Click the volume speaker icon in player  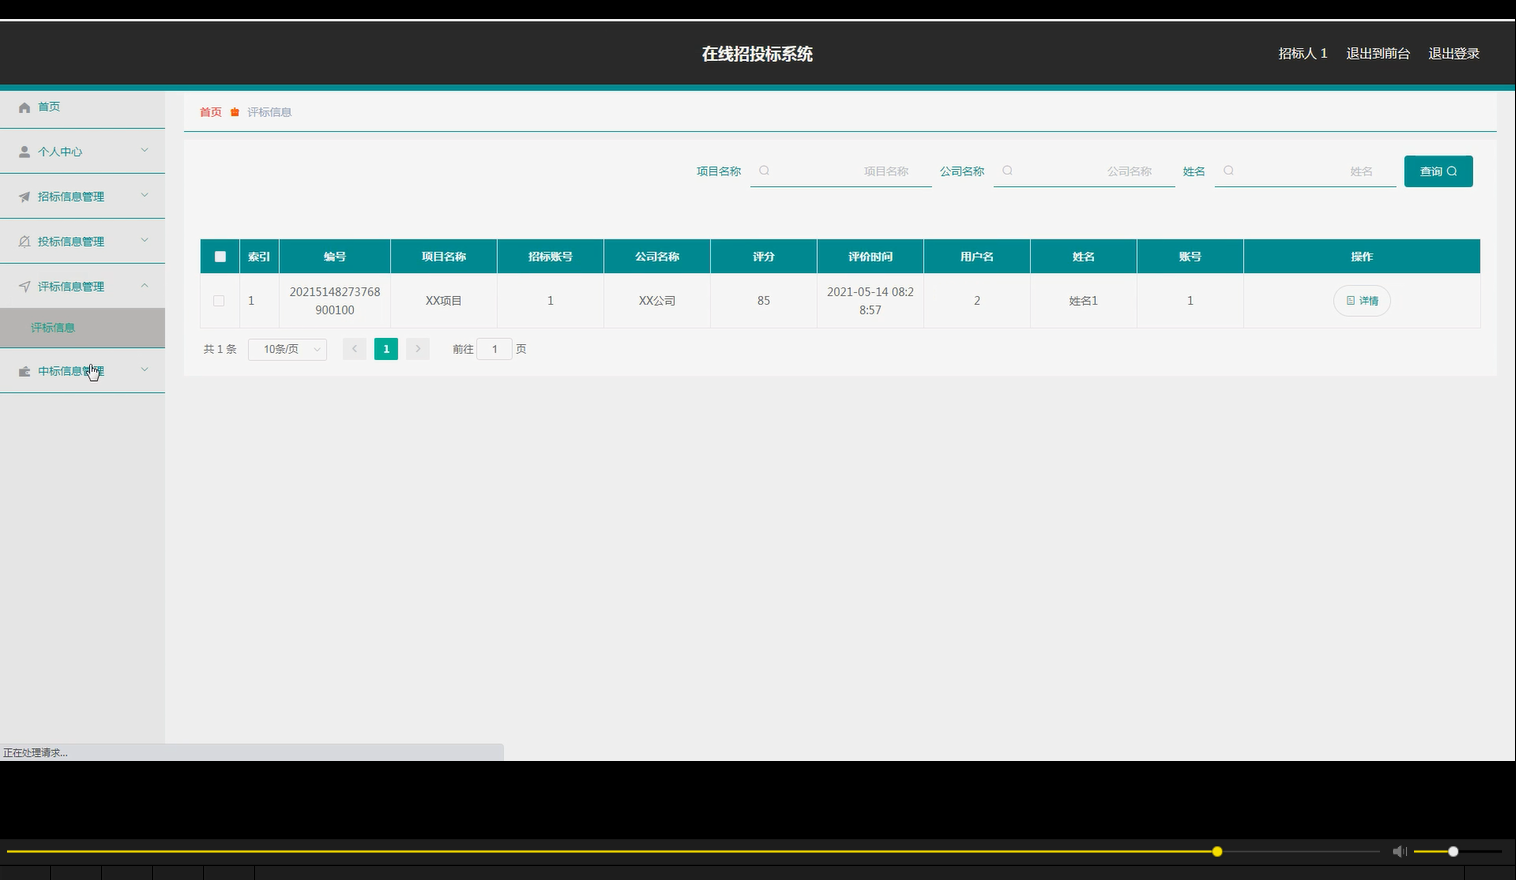coord(1400,851)
